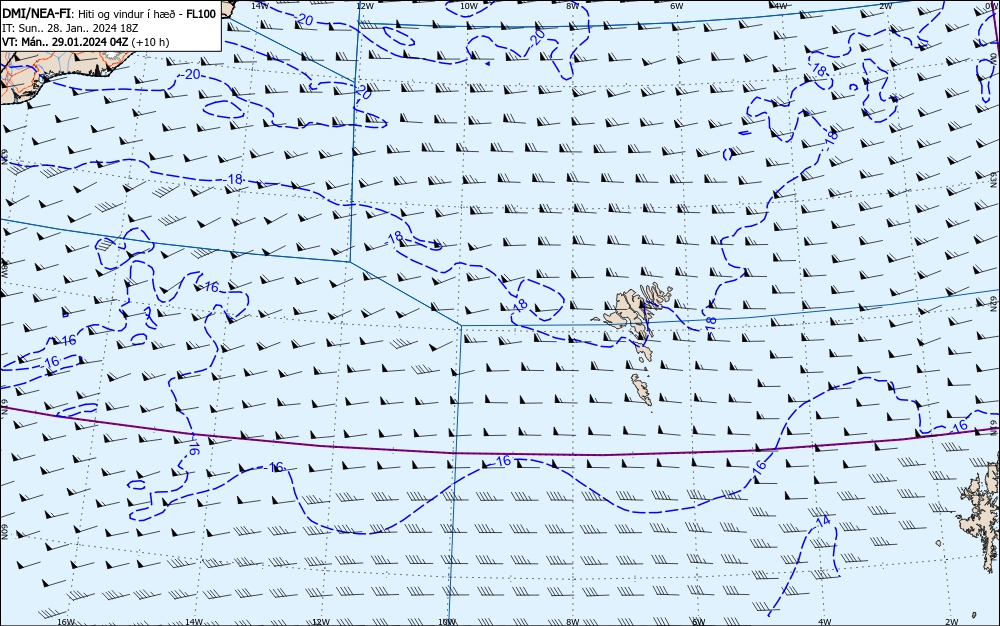
Task: Click the '2W' longitude label on the bottom edge
Action: pyautogui.click(x=952, y=621)
